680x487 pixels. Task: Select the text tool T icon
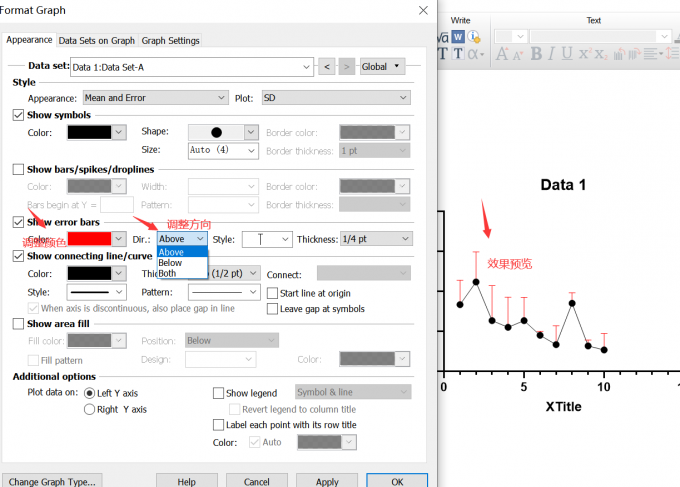pyautogui.click(x=458, y=53)
